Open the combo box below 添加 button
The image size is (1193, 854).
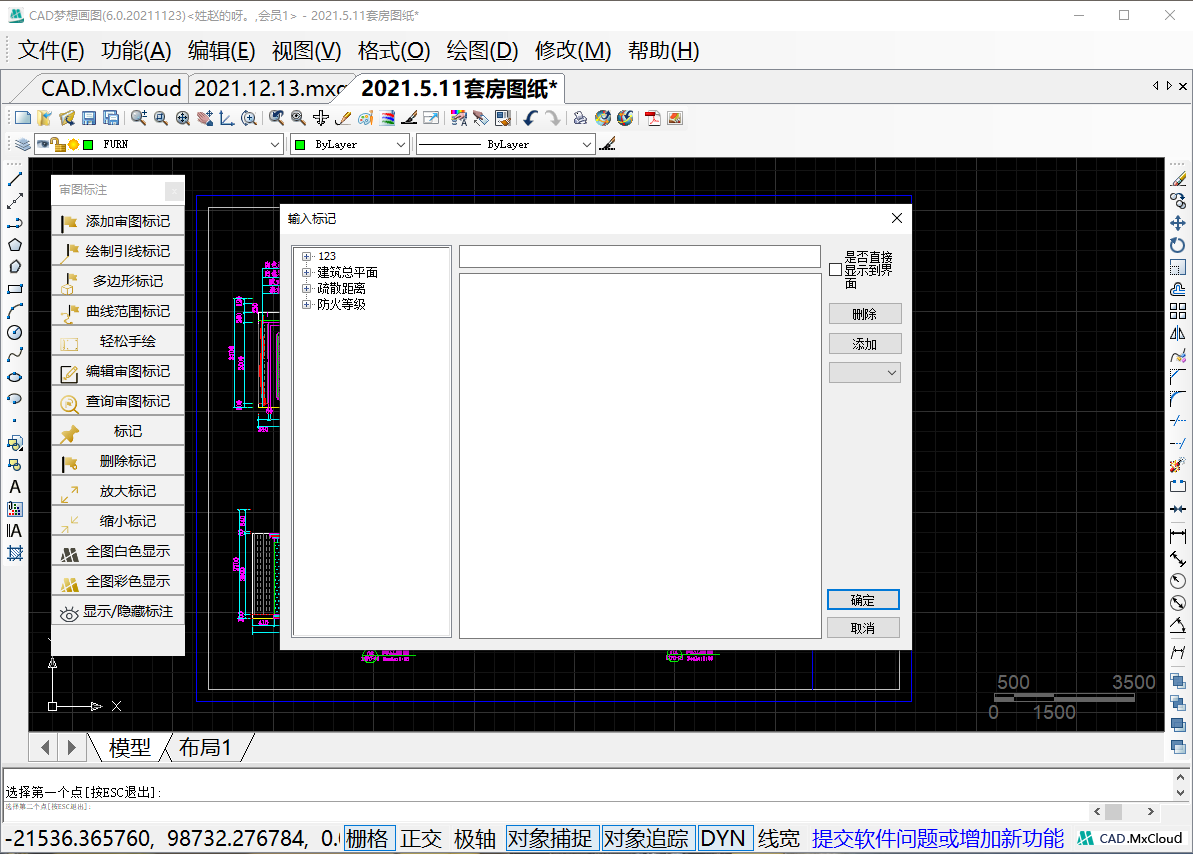pos(864,373)
